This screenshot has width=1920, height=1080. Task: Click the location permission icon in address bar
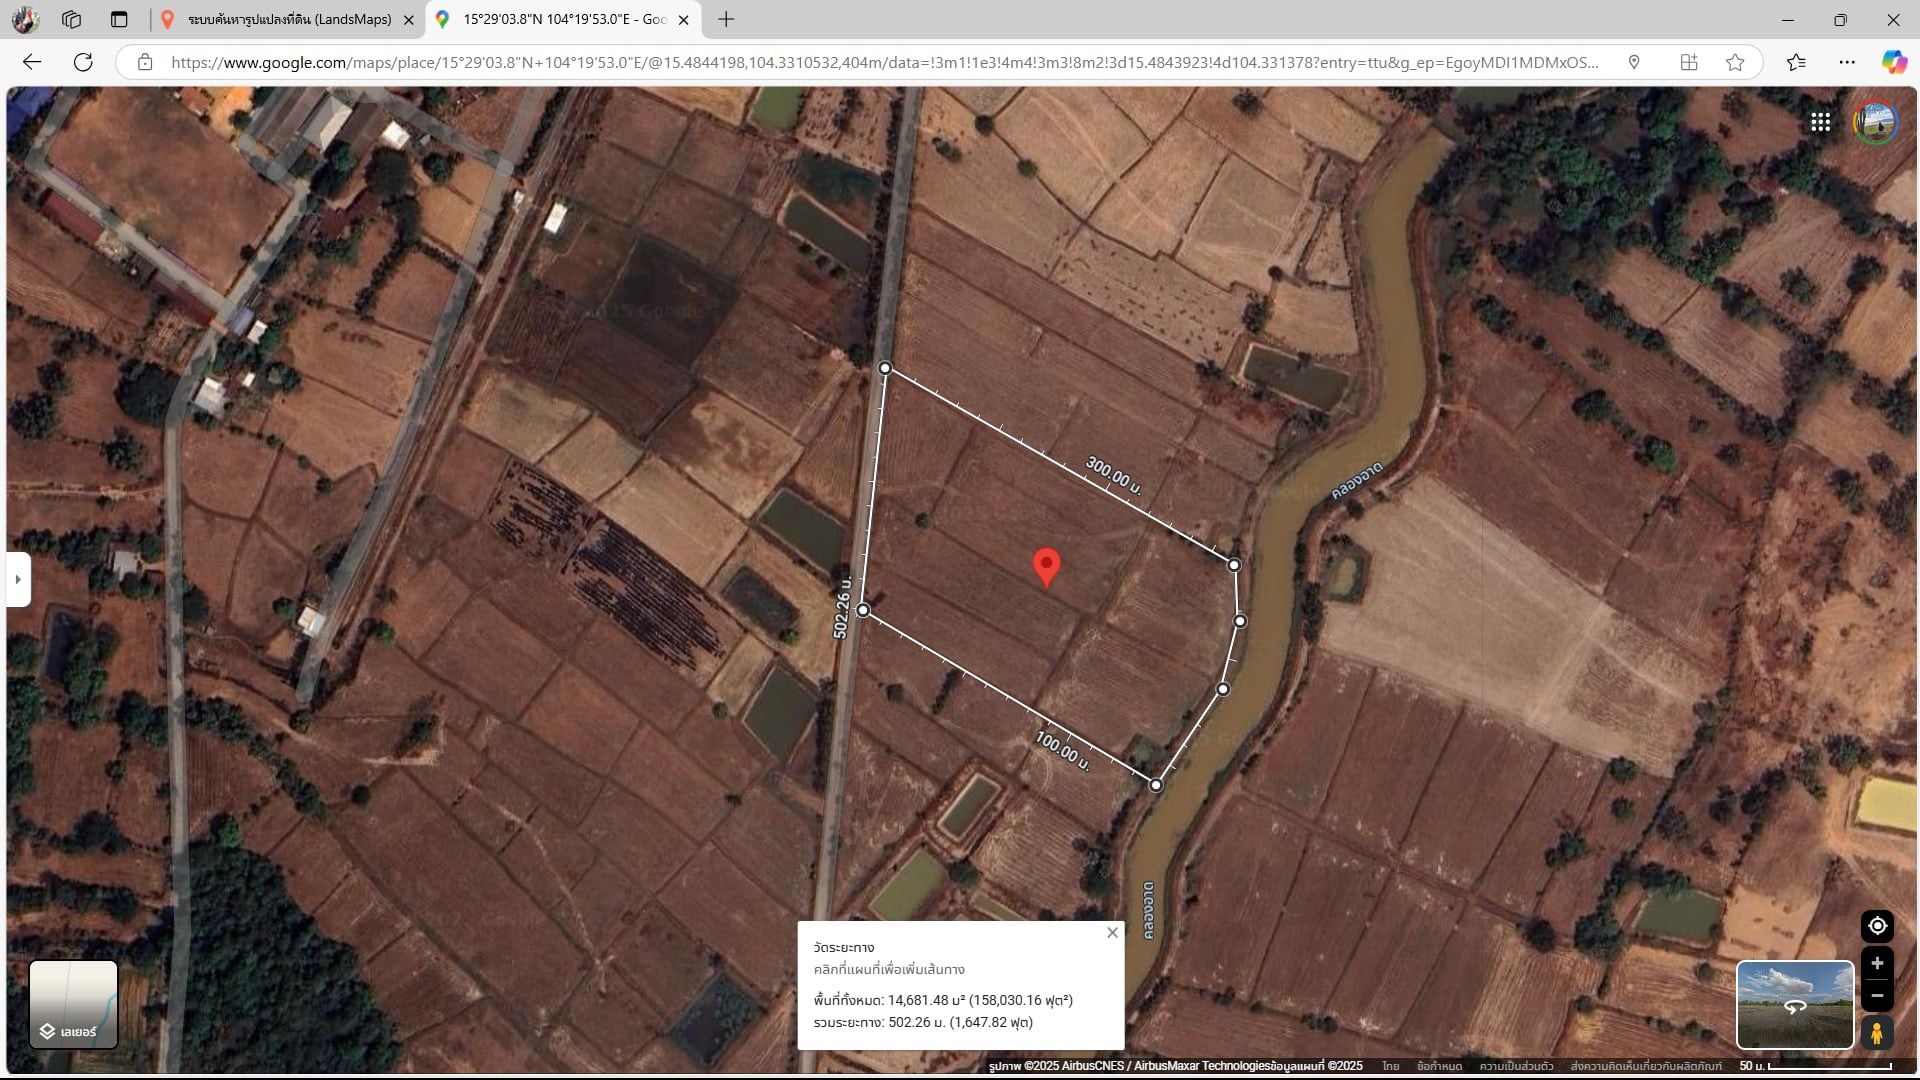point(1634,62)
